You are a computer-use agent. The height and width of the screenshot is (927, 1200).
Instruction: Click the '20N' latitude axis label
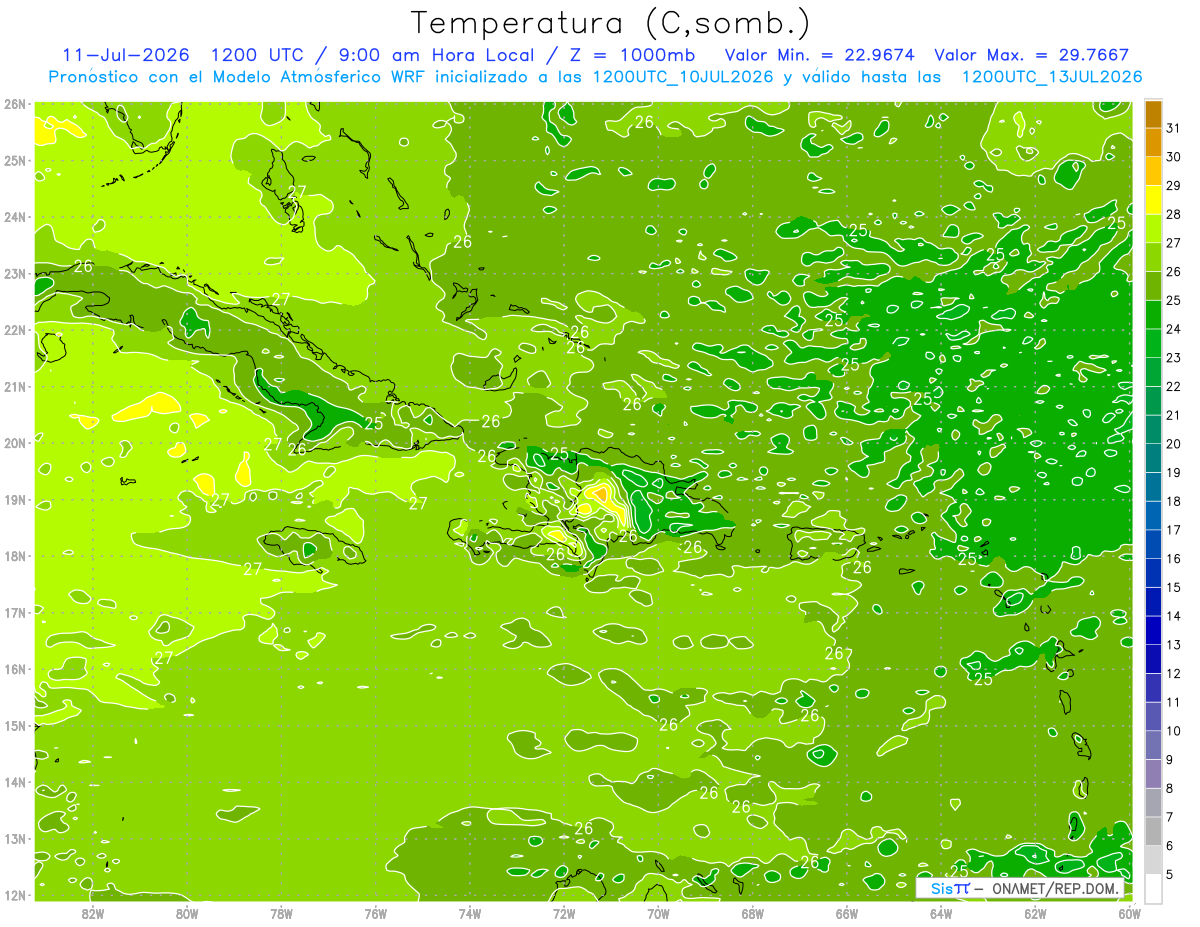coord(14,443)
